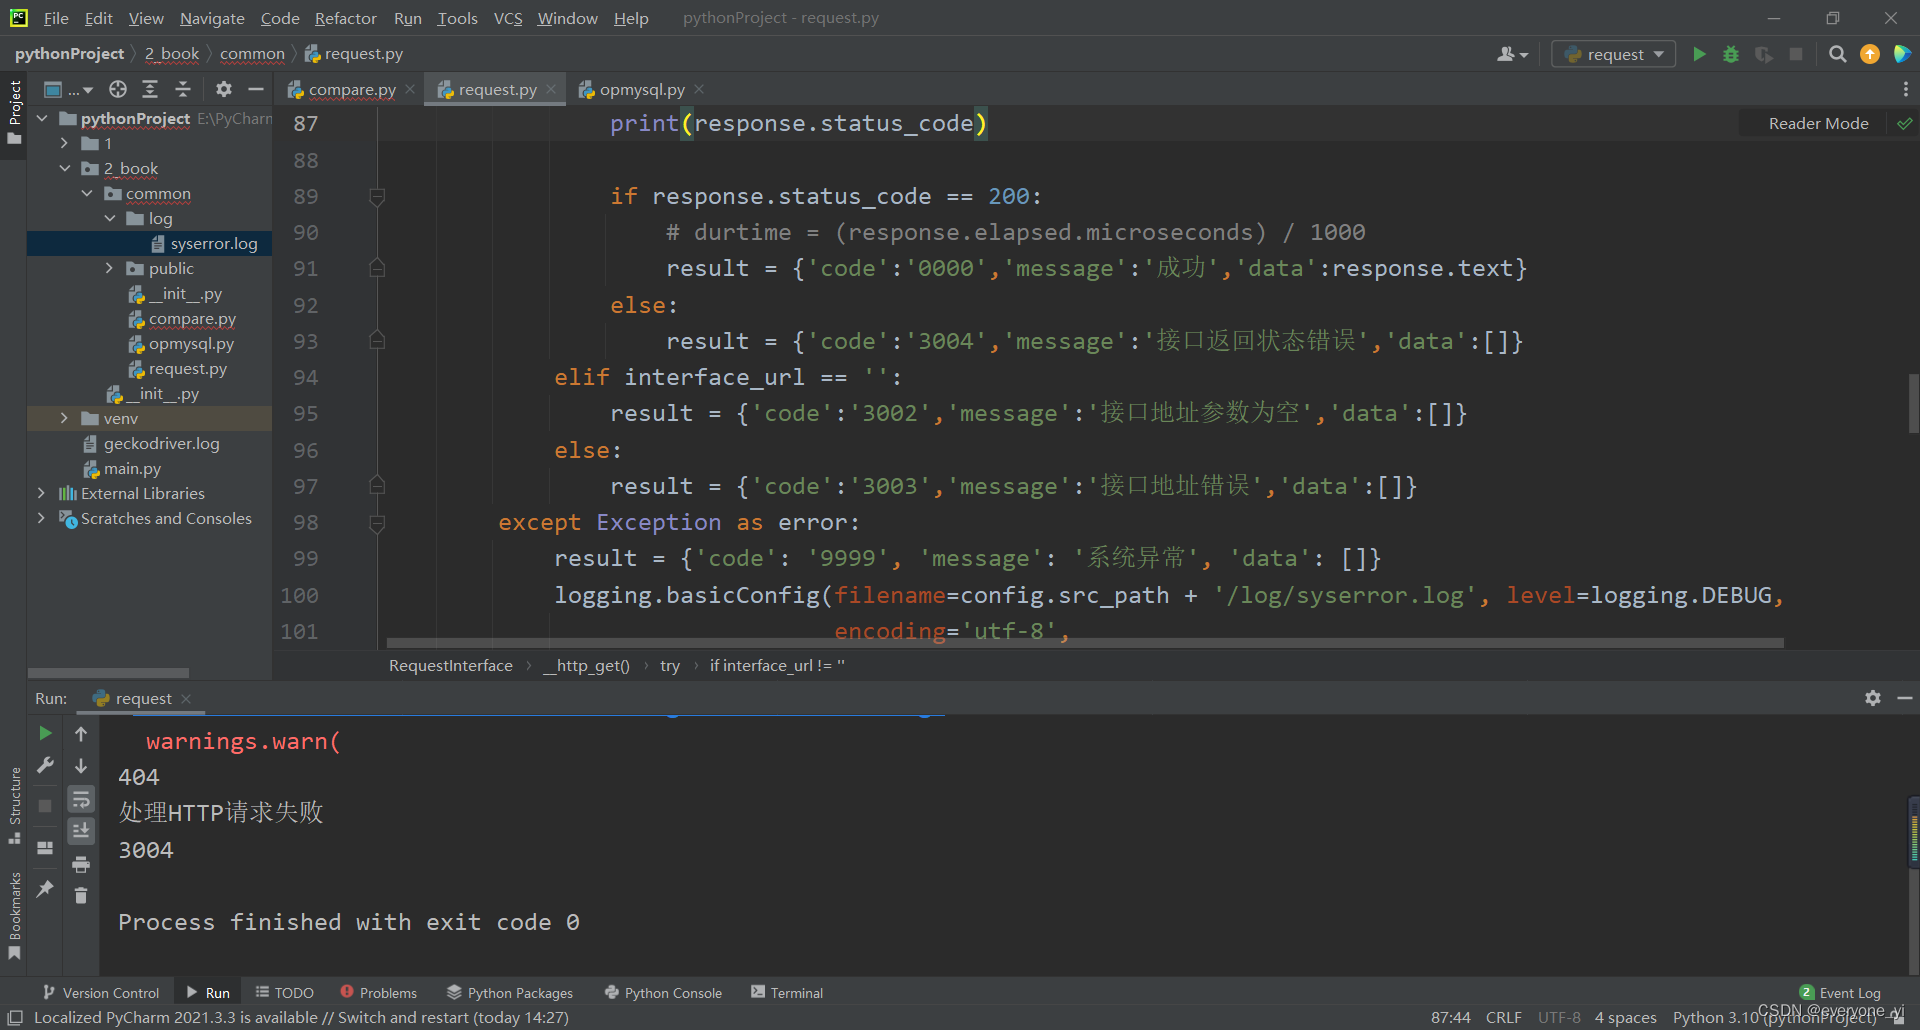
Task: Toggle code folding at line 89
Action: tap(377, 197)
